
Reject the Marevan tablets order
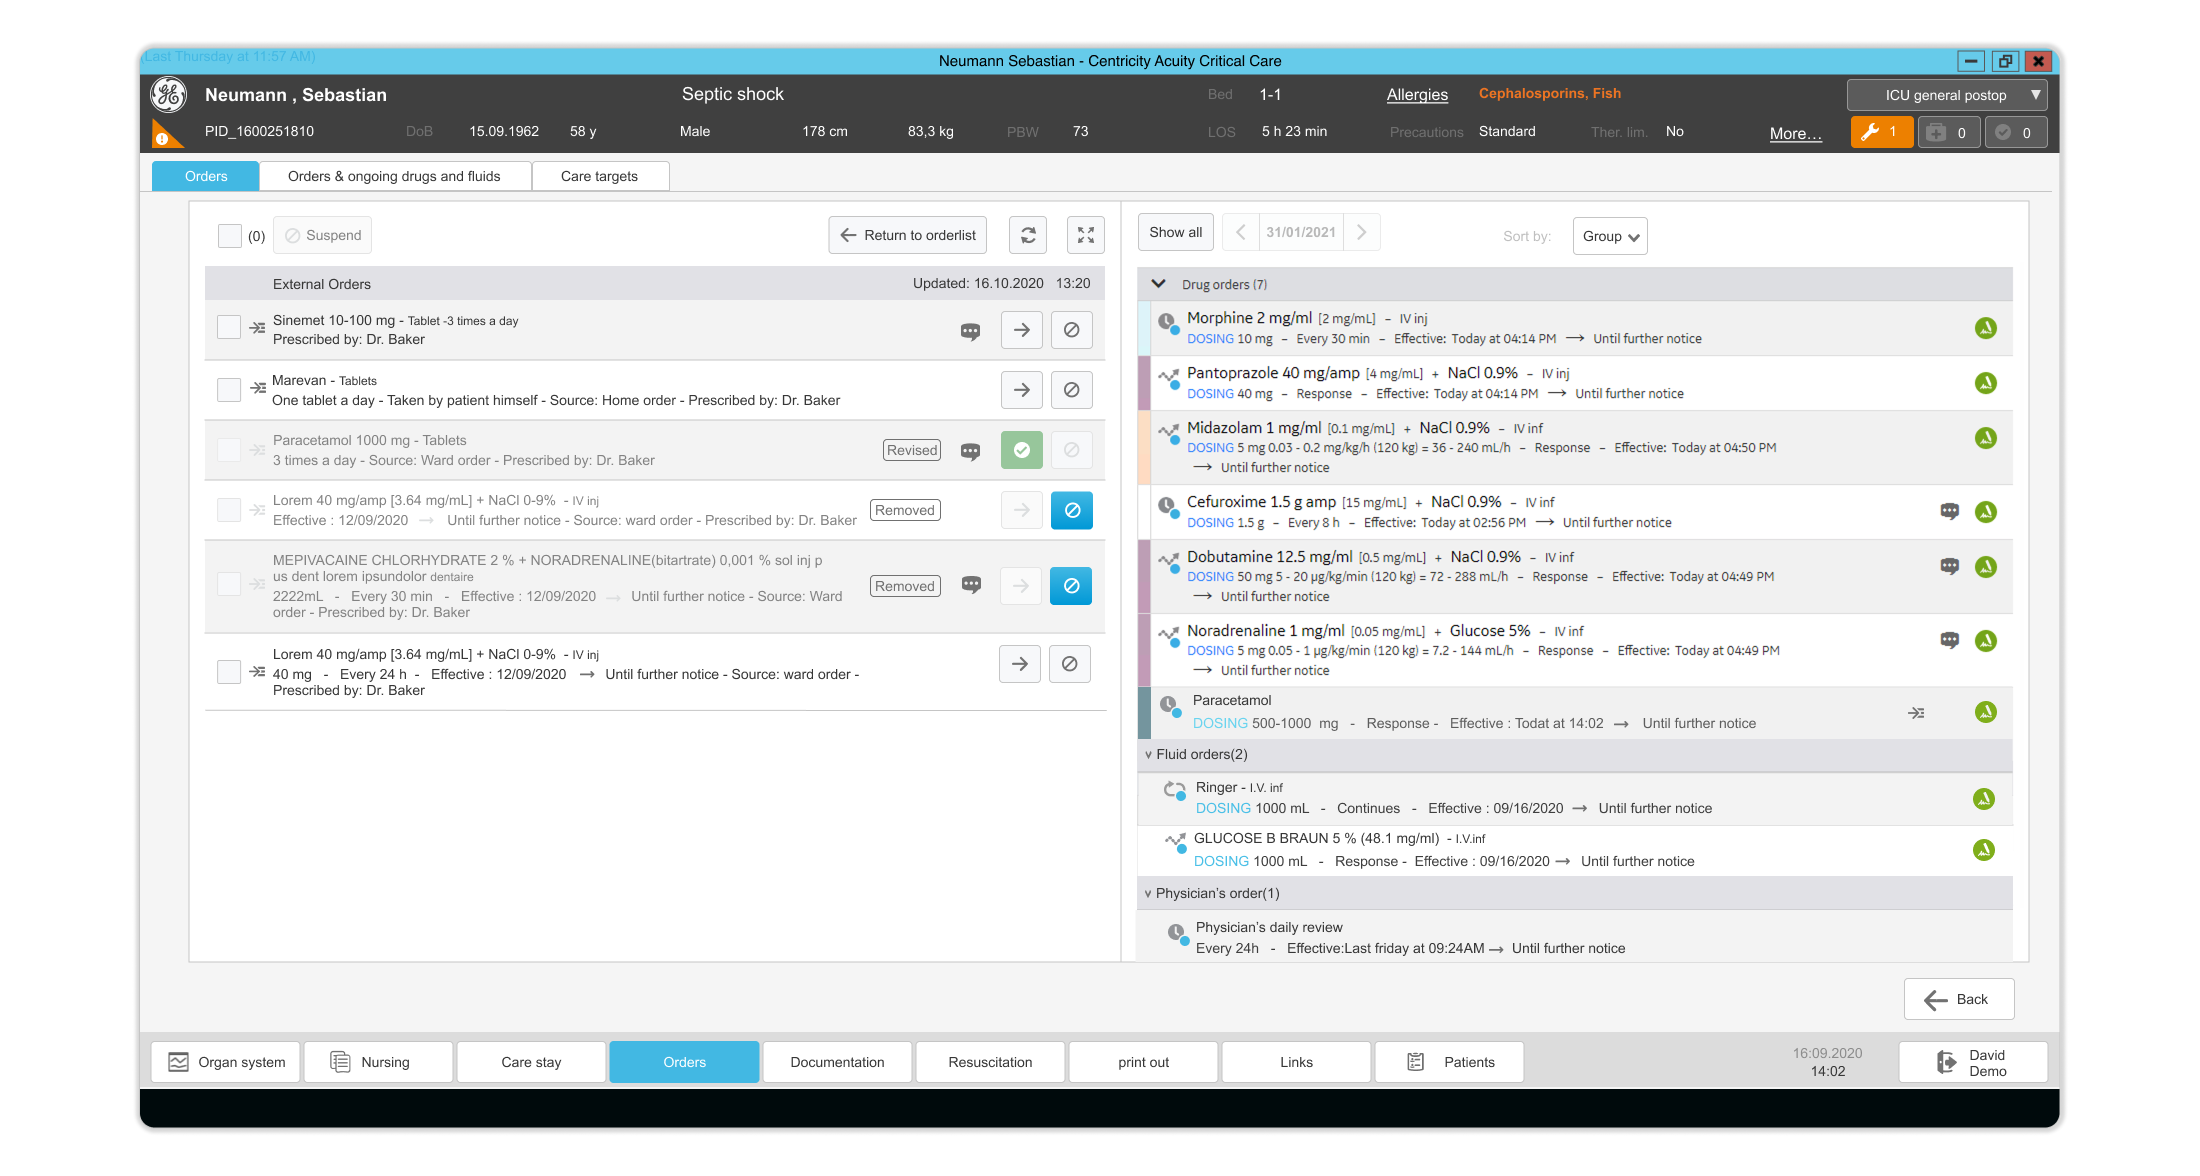point(1072,390)
